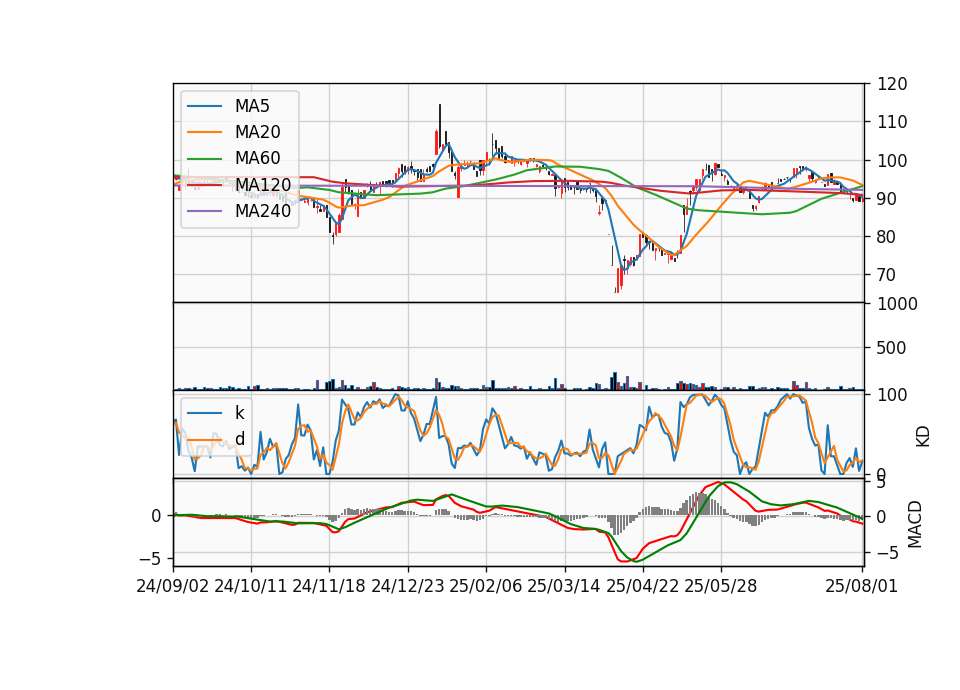Click the MA5 legend label
The width and height of the screenshot is (960, 690).
(252, 106)
